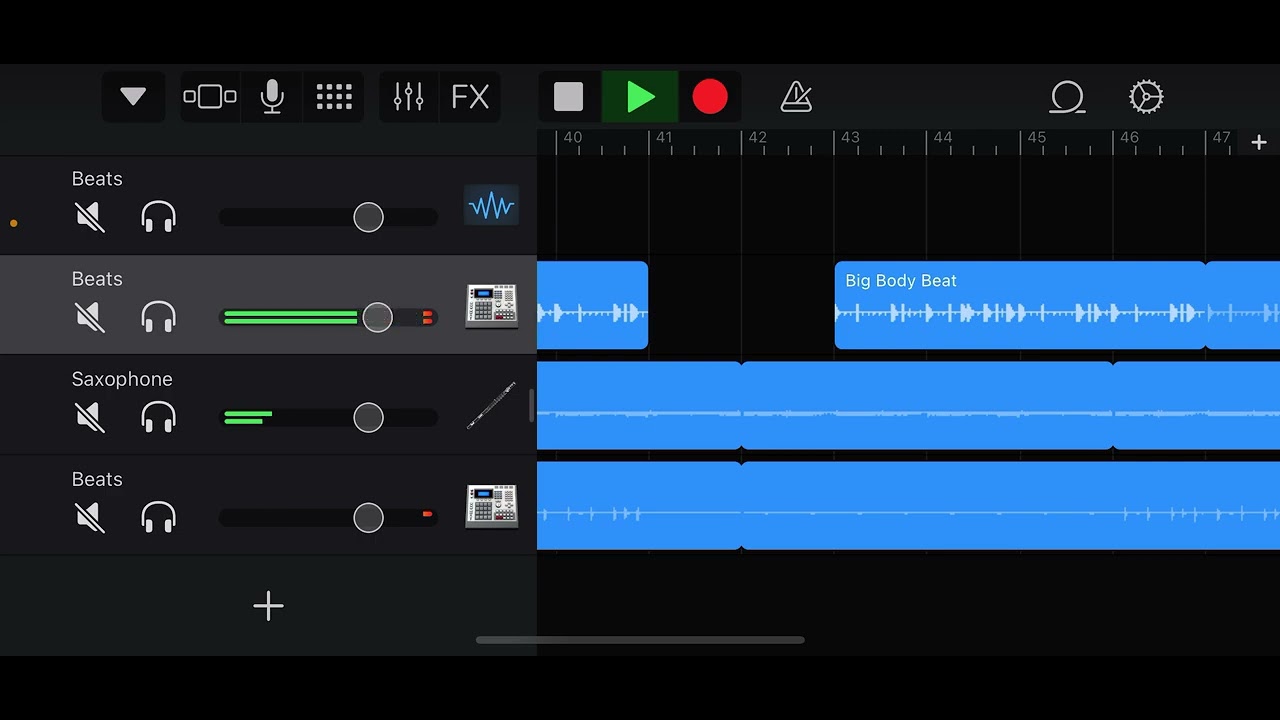Grab the track header resize handle

pyautogui.click(x=532, y=405)
